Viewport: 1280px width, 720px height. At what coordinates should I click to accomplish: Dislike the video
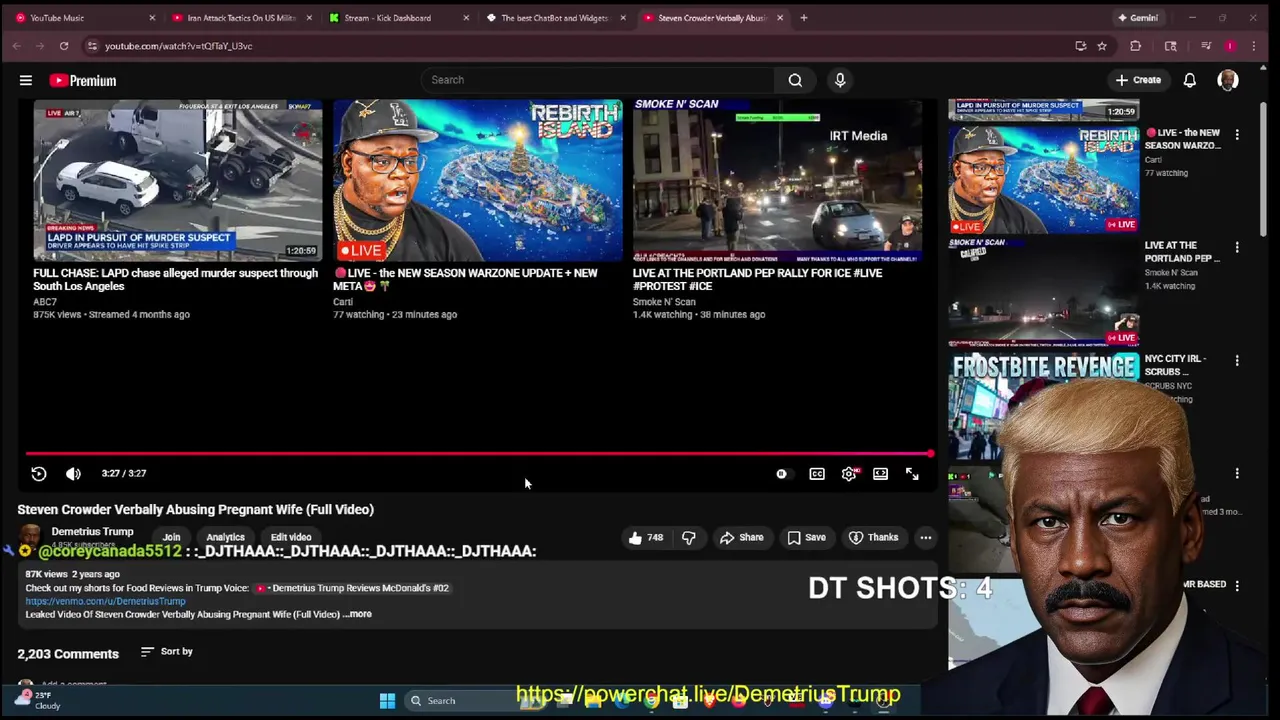[x=689, y=537]
